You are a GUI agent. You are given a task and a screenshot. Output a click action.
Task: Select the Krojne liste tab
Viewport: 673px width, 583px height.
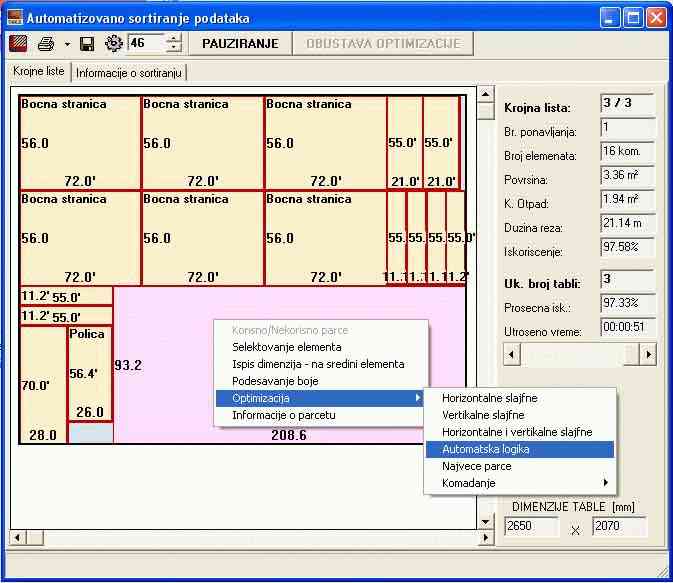(x=39, y=72)
